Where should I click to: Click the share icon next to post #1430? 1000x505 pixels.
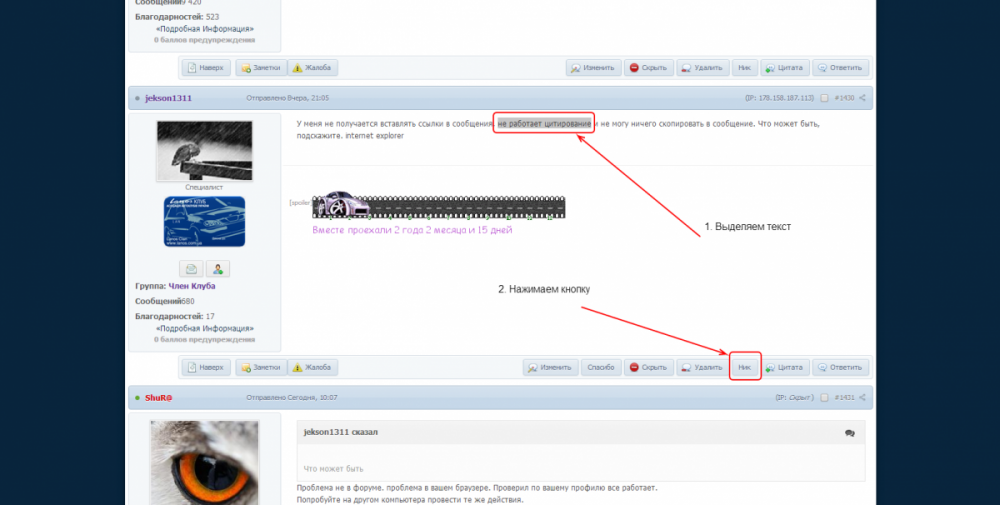point(863,98)
